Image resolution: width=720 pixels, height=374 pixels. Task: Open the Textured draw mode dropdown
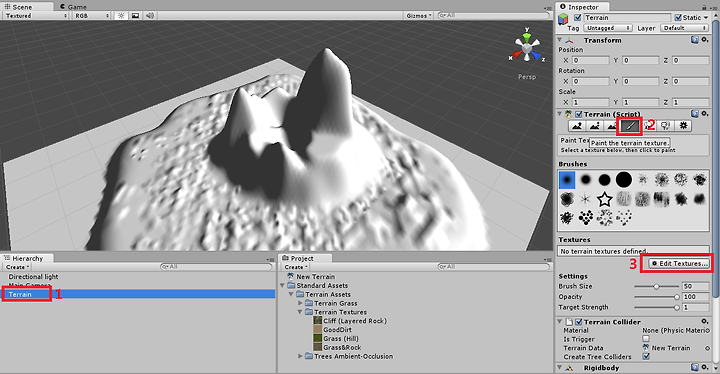(x=36, y=16)
